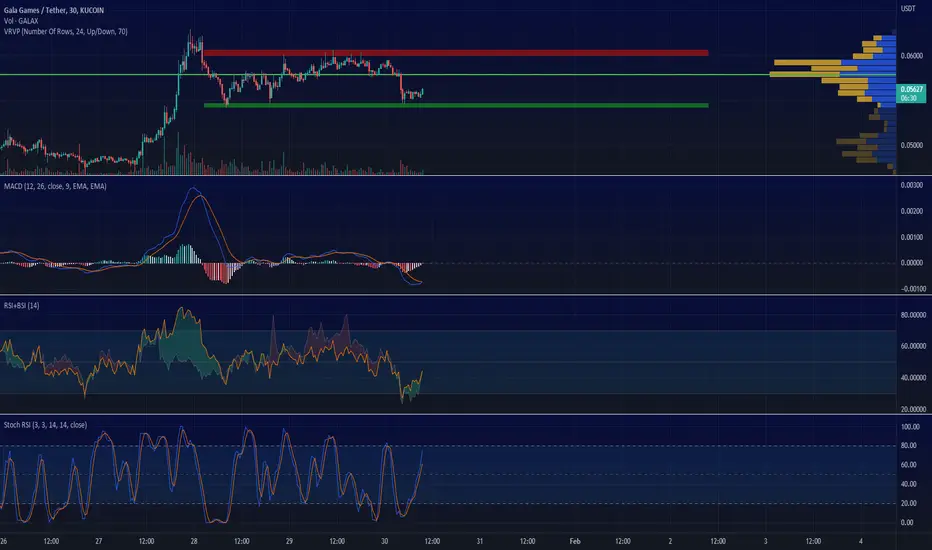Click the green support zone rectangle
The width and height of the screenshot is (932, 550).
[x=456, y=105]
